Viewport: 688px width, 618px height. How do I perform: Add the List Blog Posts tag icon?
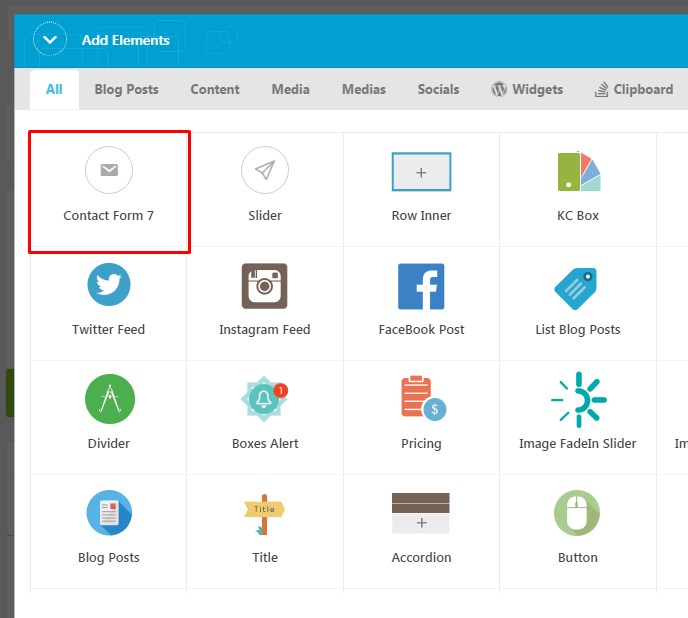click(x=577, y=288)
